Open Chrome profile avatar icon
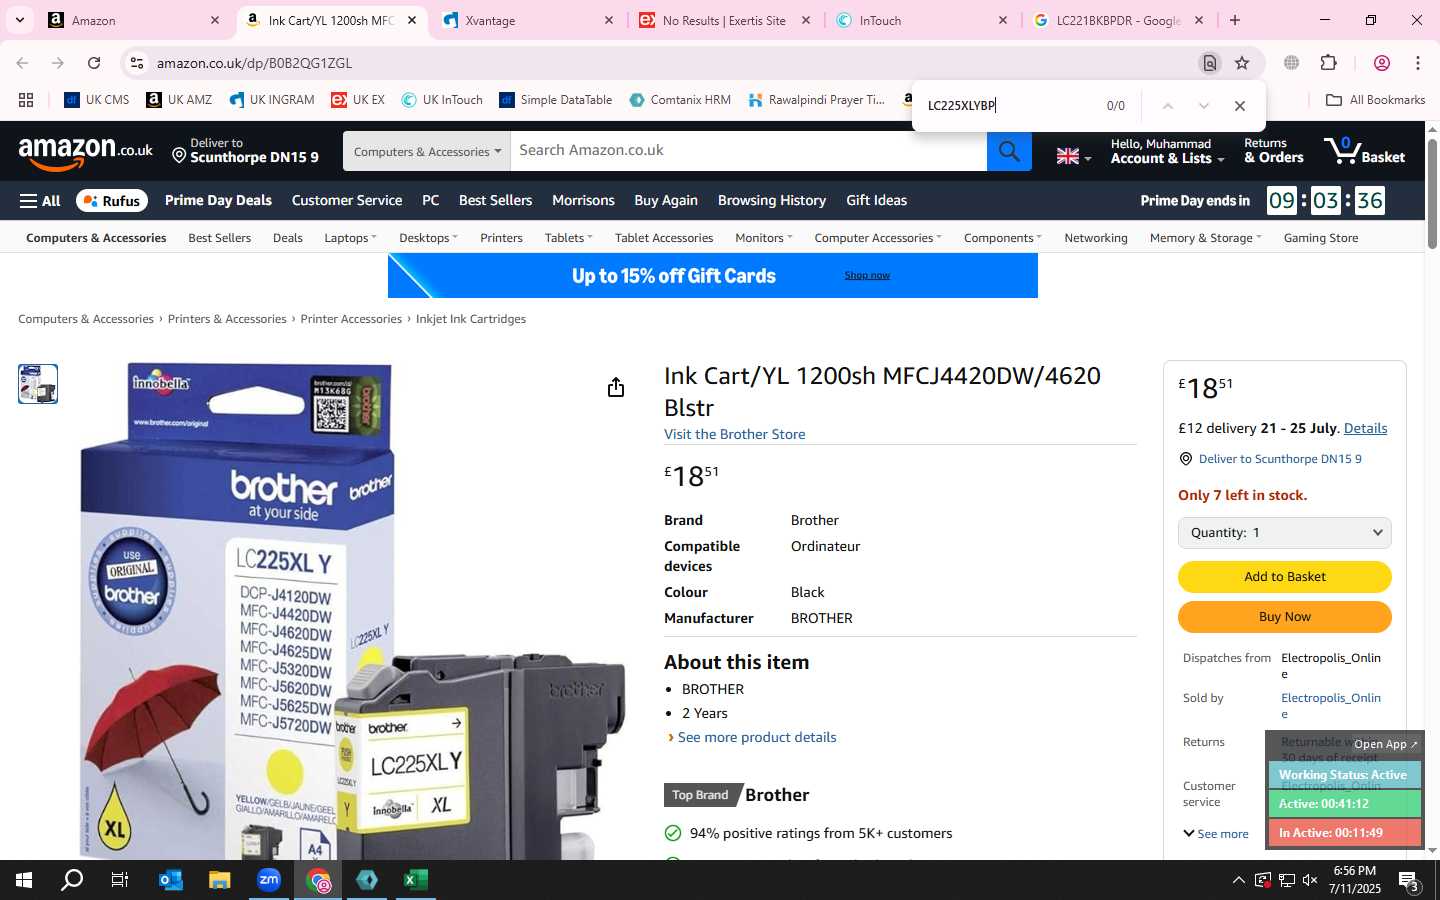 click(1382, 63)
